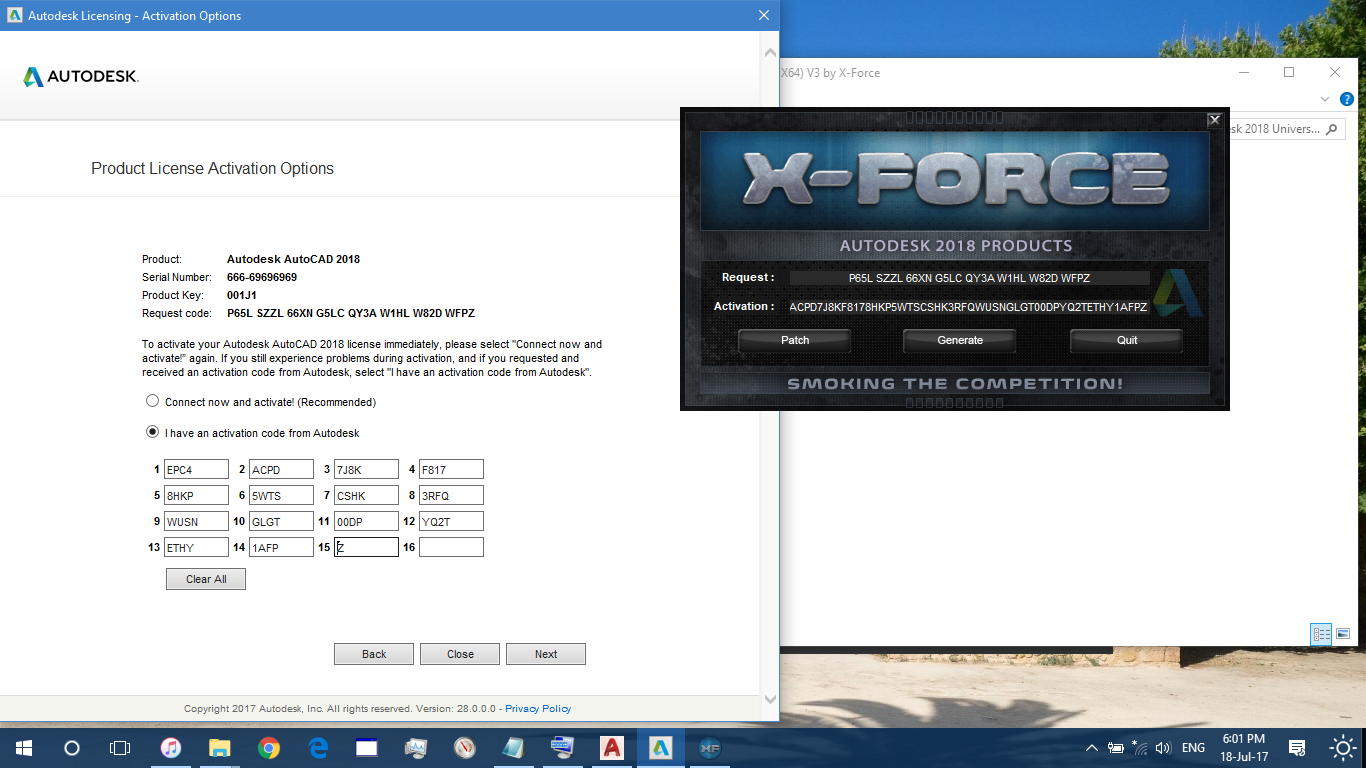The height and width of the screenshot is (768, 1366).
Task: Open the networked computer taskbar icon
Action: point(562,748)
